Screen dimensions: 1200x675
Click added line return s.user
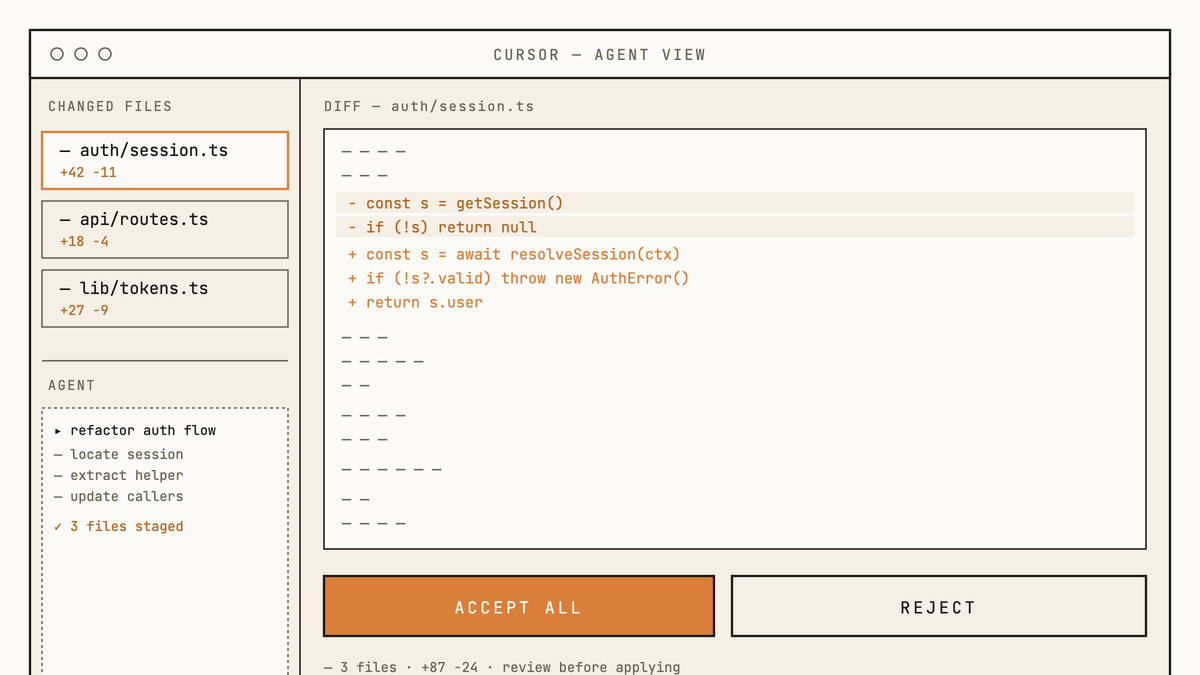415,302
